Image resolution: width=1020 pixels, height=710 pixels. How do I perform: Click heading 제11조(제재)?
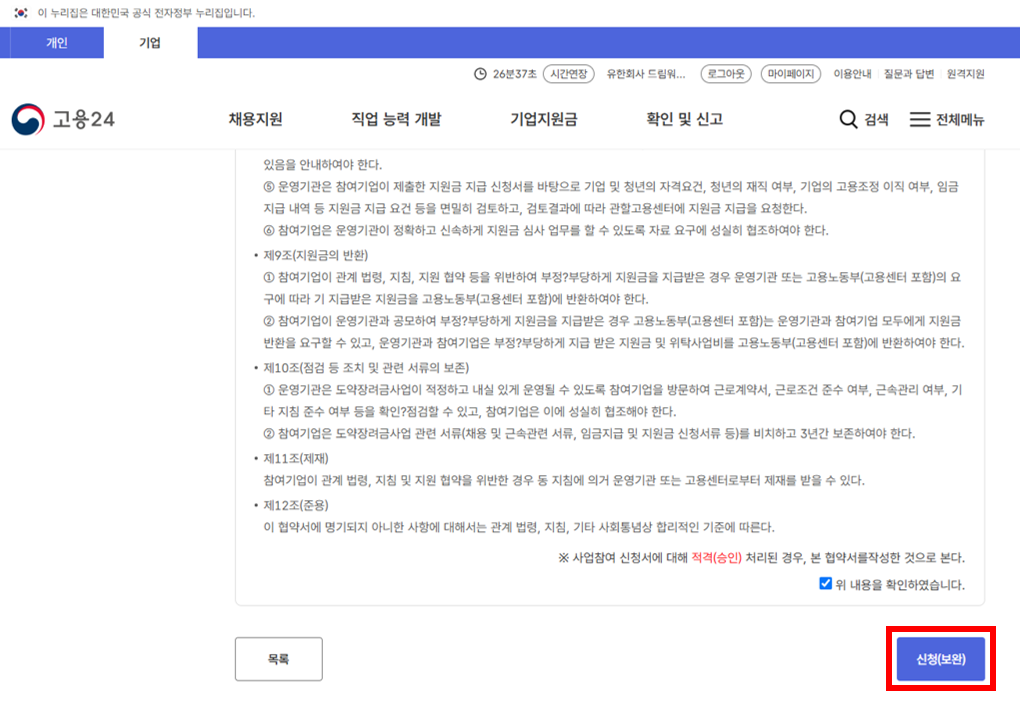click(296, 458)
